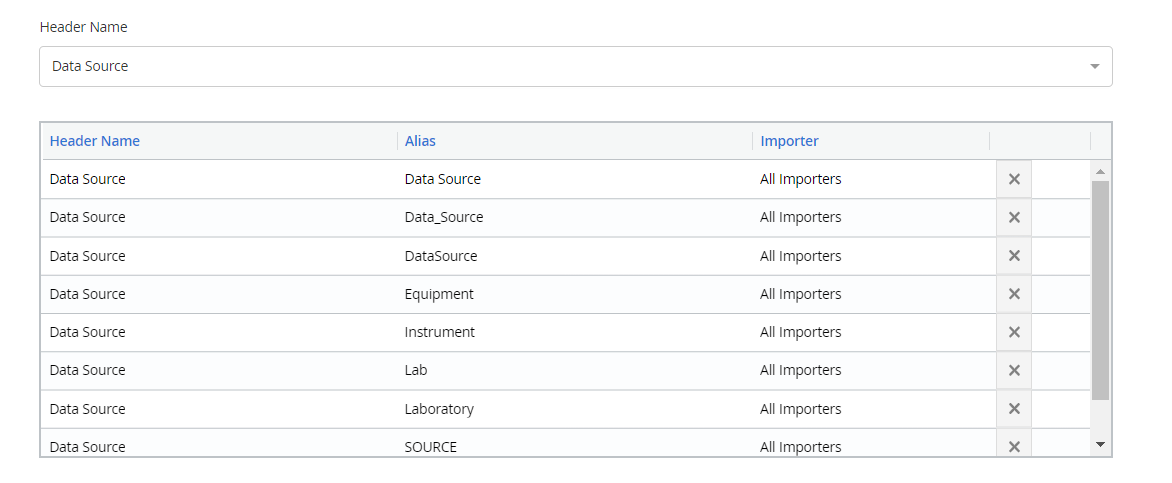Sort table by Alias column
This screenshot has width=1172, height=483.
(420, 141)
